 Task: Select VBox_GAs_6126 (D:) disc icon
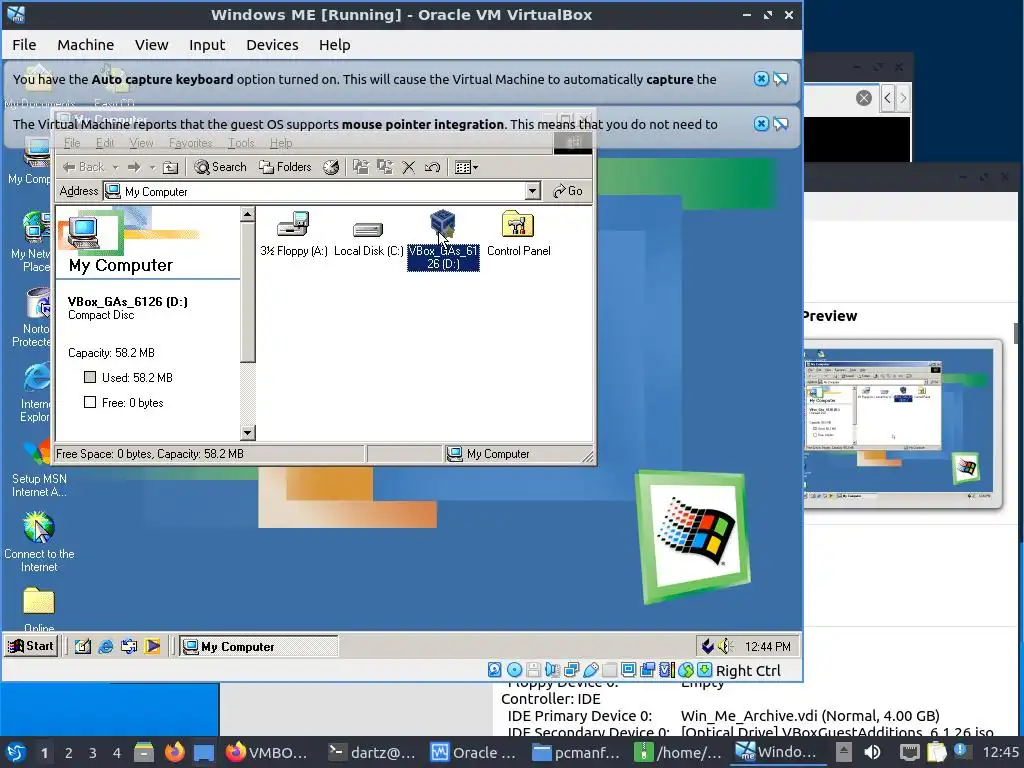pos(443,240)
